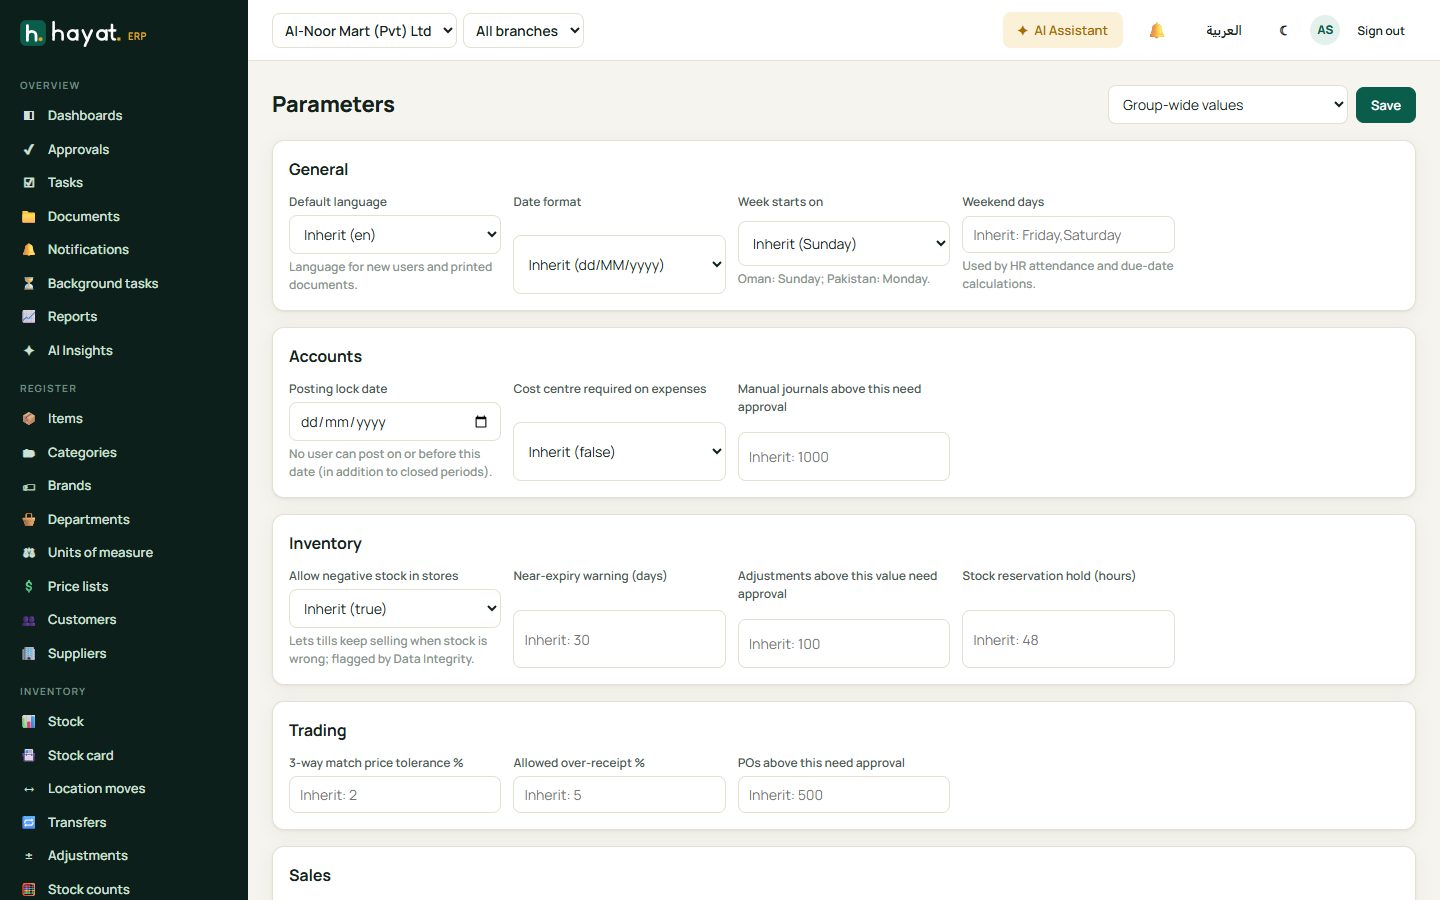1440x900 pixels.
Task: Click the Dashboards sidebar icon
Action: (29, 115)
